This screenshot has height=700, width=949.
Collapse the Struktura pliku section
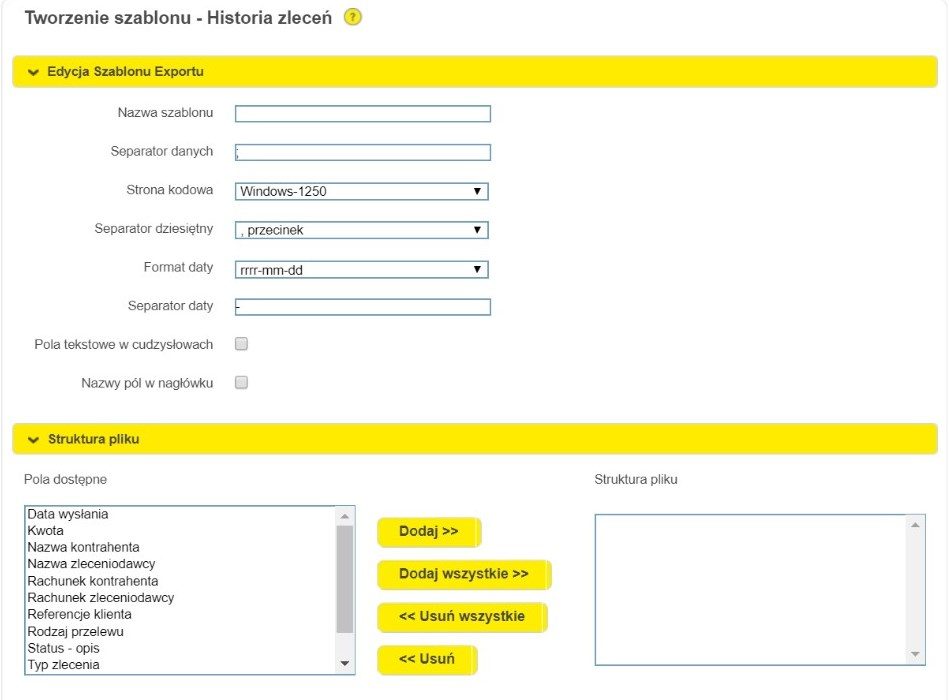(x=34, y=439)
